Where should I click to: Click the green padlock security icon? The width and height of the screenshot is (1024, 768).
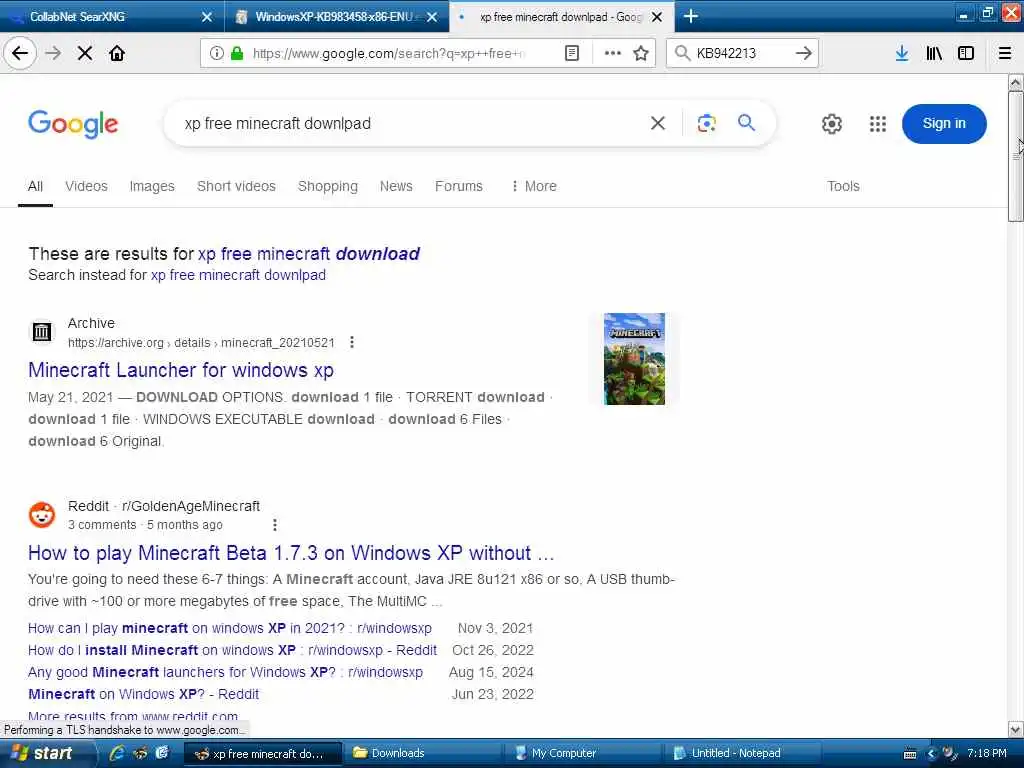(x=238, y=53)
